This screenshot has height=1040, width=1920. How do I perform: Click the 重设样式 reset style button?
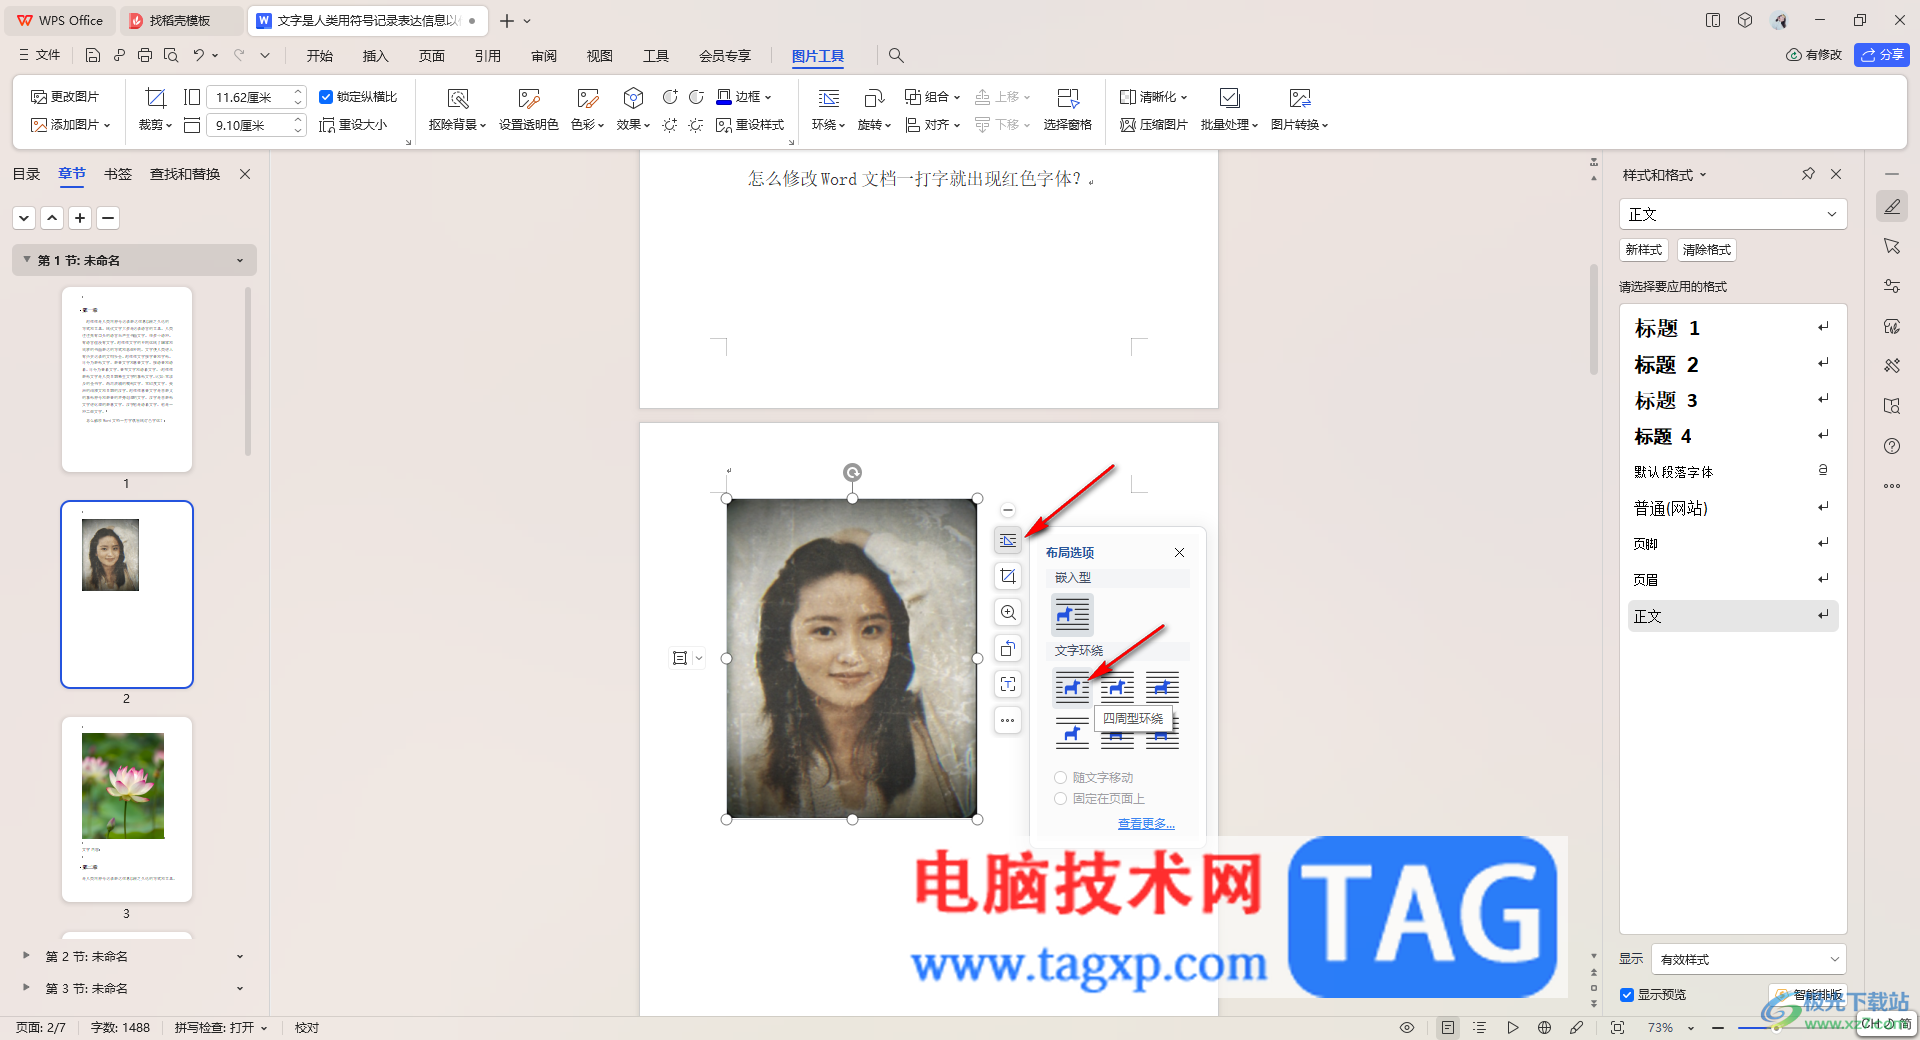pyautogui.click(x=750, y=125)
